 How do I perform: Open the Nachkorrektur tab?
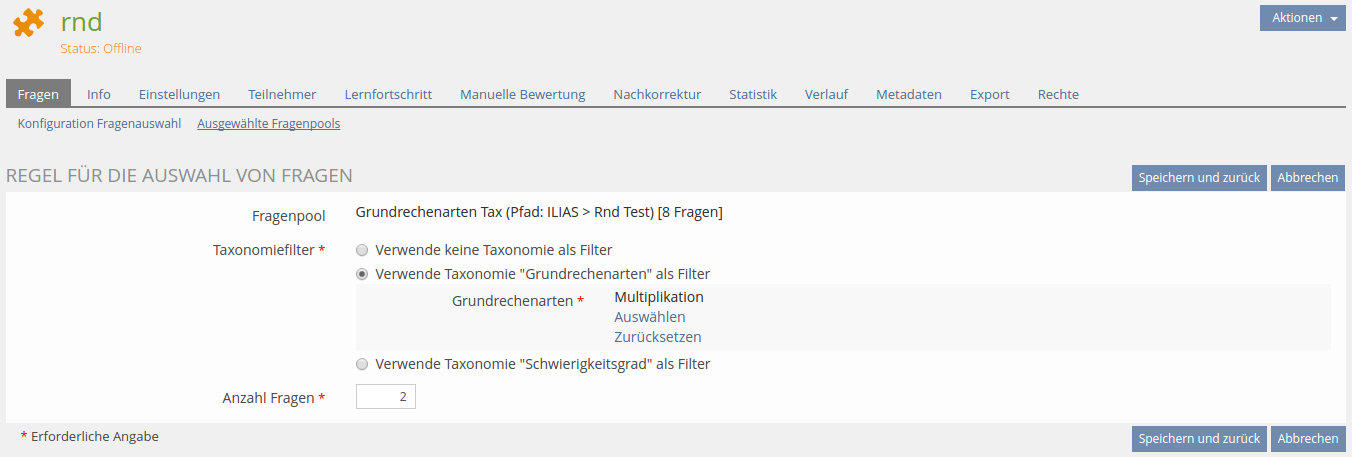click(657, 94)
